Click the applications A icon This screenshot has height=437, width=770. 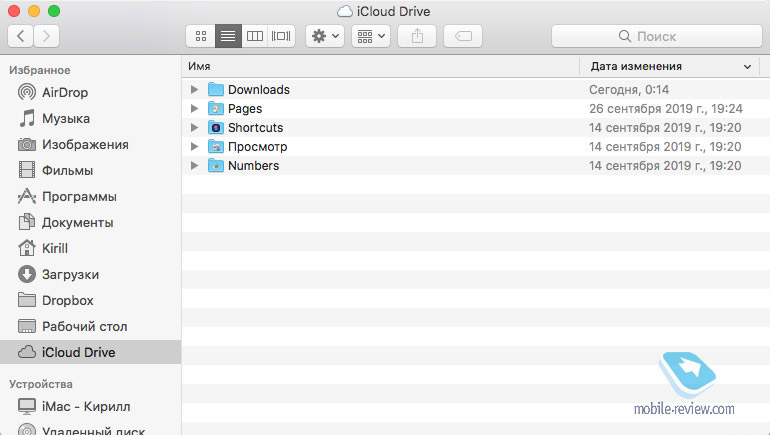tap(27, 196)
